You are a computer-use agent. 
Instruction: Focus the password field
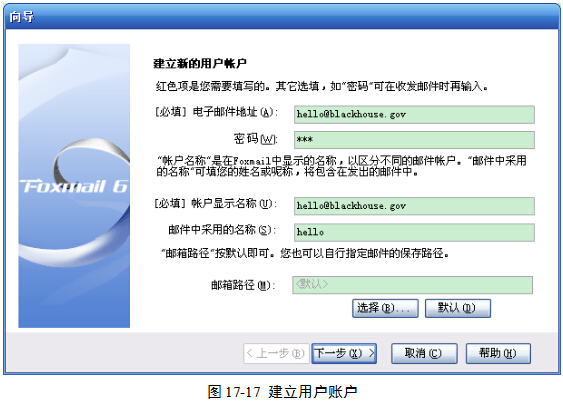pyautogui.click(x=414, y=140)
